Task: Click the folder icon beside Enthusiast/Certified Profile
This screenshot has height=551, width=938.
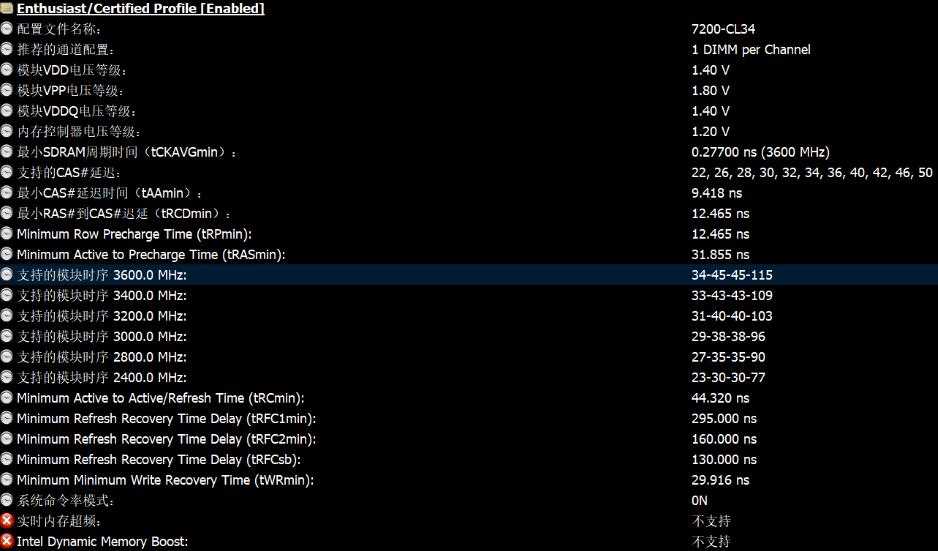Action: pyautogui.click(x=7, y=8)
